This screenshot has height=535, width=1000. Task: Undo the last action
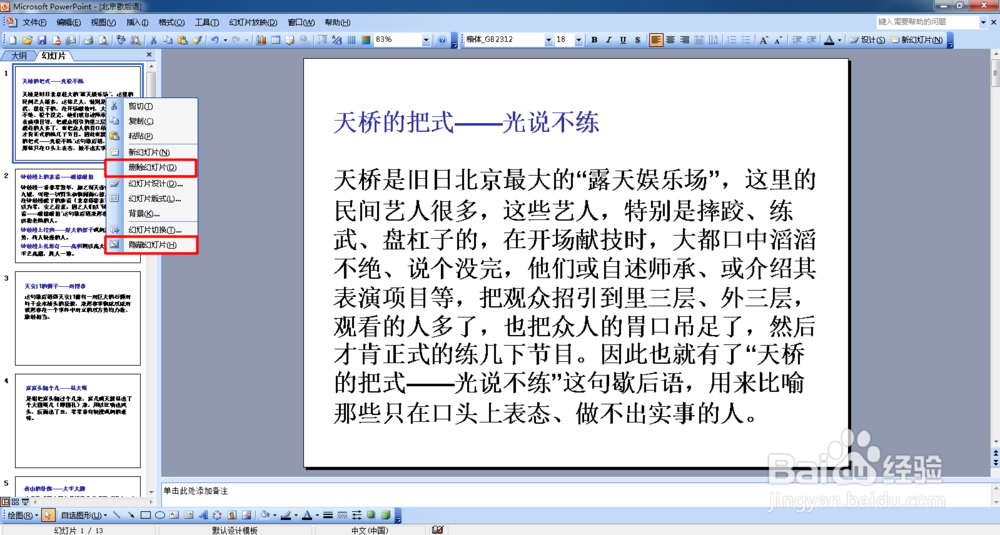pos(215,40)
